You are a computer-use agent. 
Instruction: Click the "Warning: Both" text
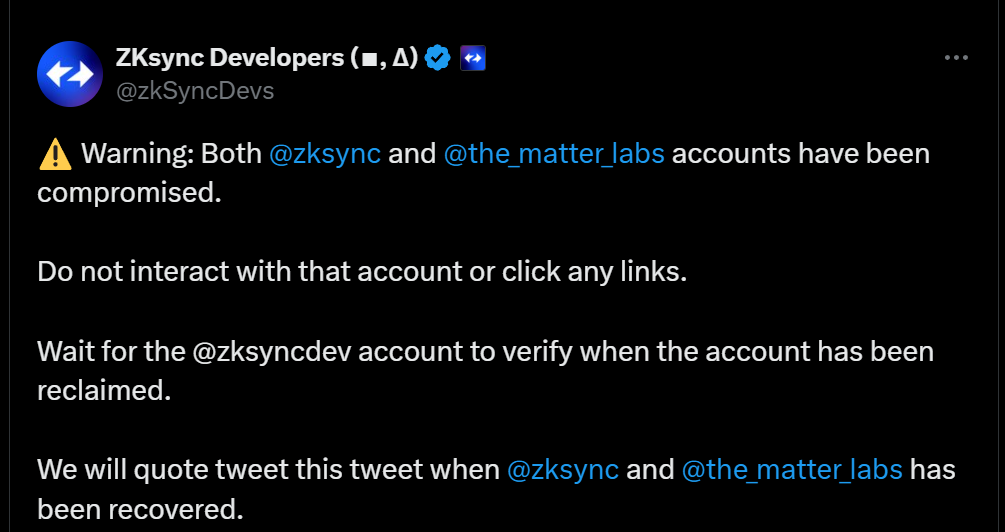pyautogui.click(x=171, y=154)
